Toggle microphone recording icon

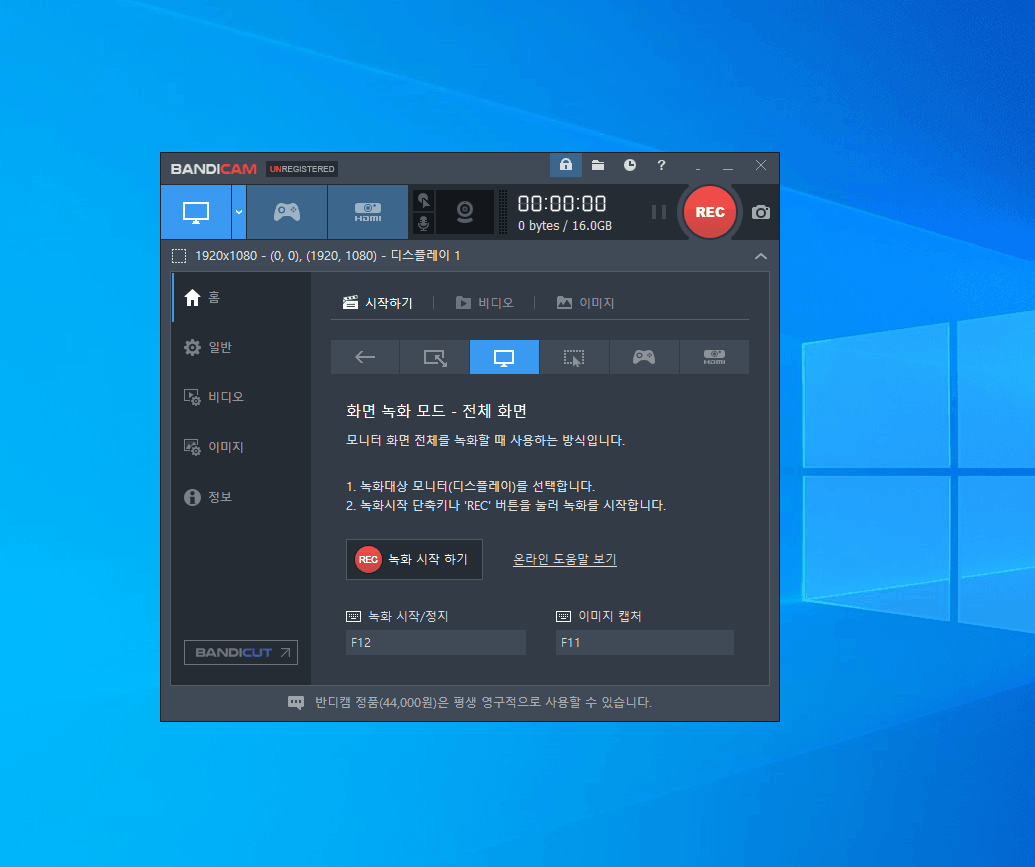pos(424,223)
